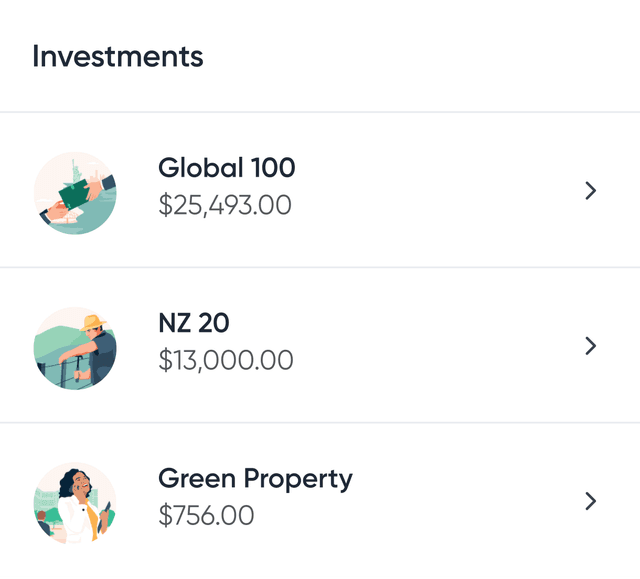Click the blank area of Green Property row

click(460, 501)
